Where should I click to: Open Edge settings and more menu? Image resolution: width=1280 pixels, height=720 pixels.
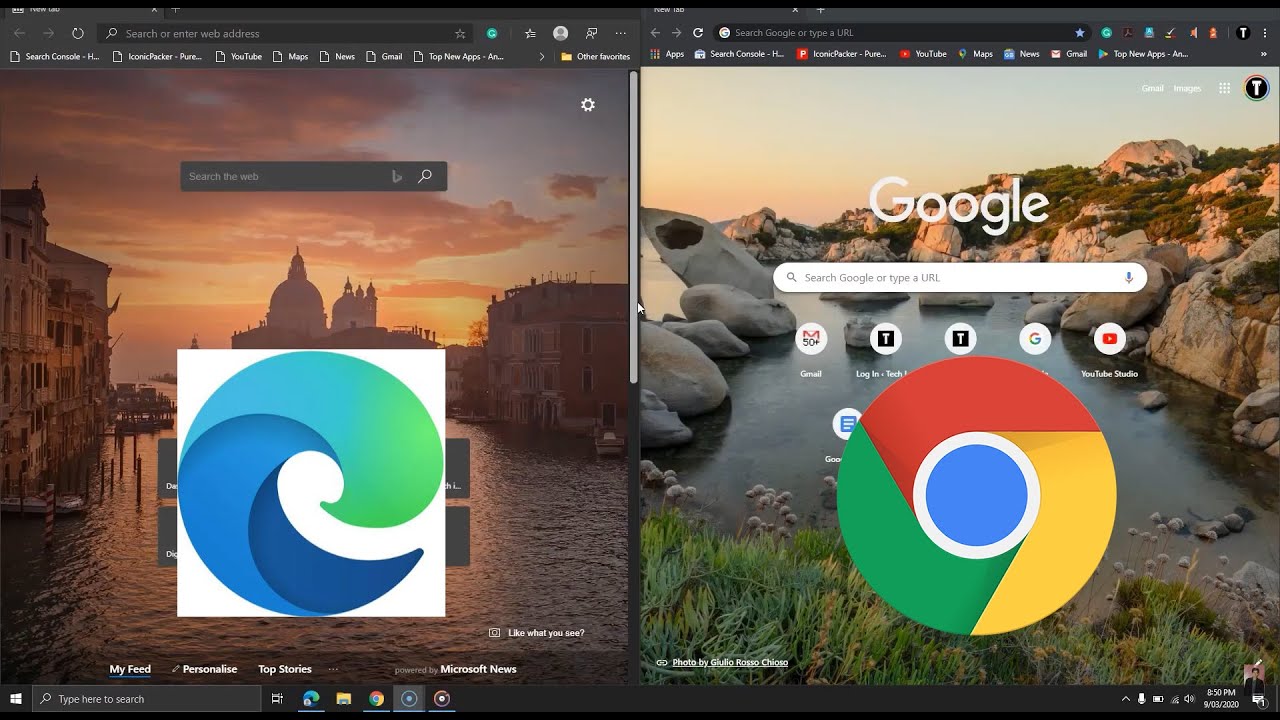click(x=621, y=33)
